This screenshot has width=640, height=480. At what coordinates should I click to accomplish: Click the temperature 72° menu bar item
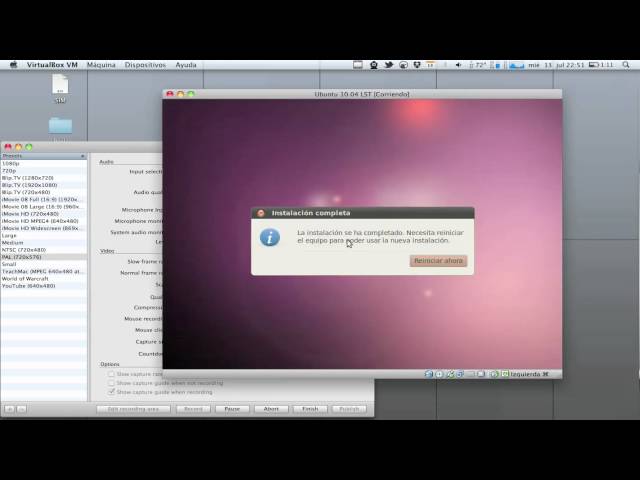point(478,65)
